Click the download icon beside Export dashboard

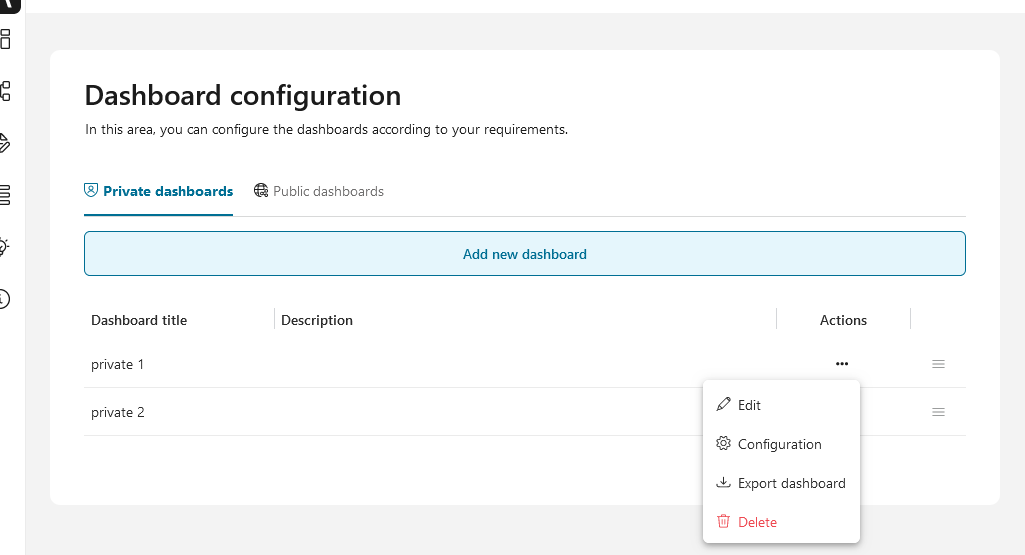(x=723, y=482)
